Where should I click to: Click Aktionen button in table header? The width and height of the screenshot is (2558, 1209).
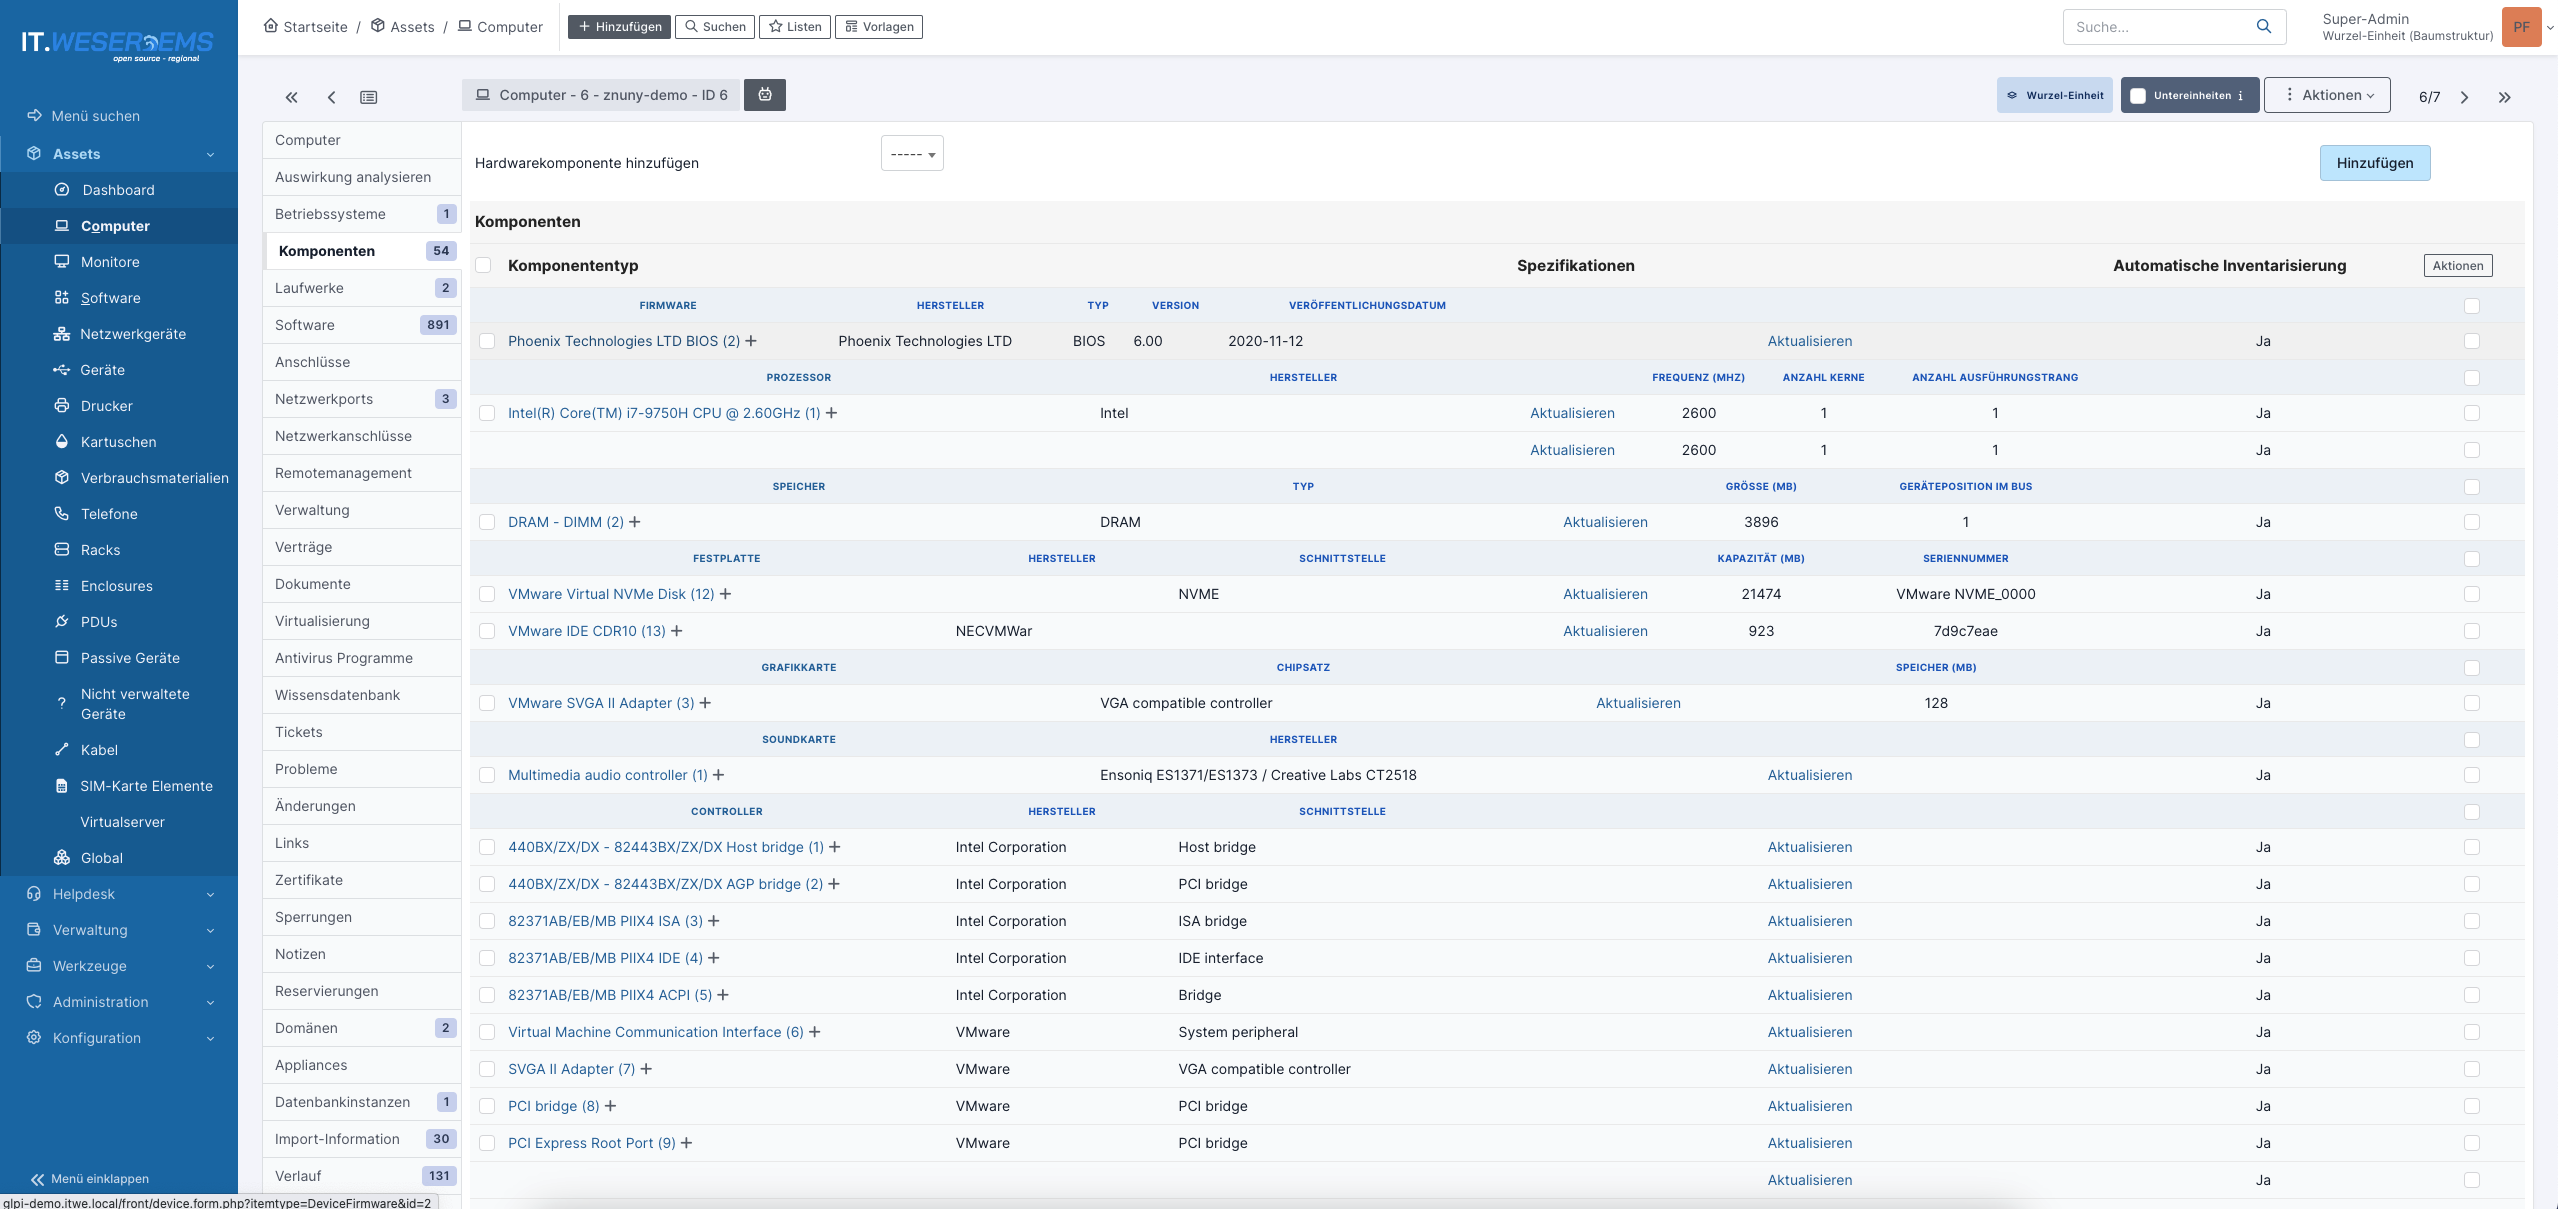pos(2458,265)
